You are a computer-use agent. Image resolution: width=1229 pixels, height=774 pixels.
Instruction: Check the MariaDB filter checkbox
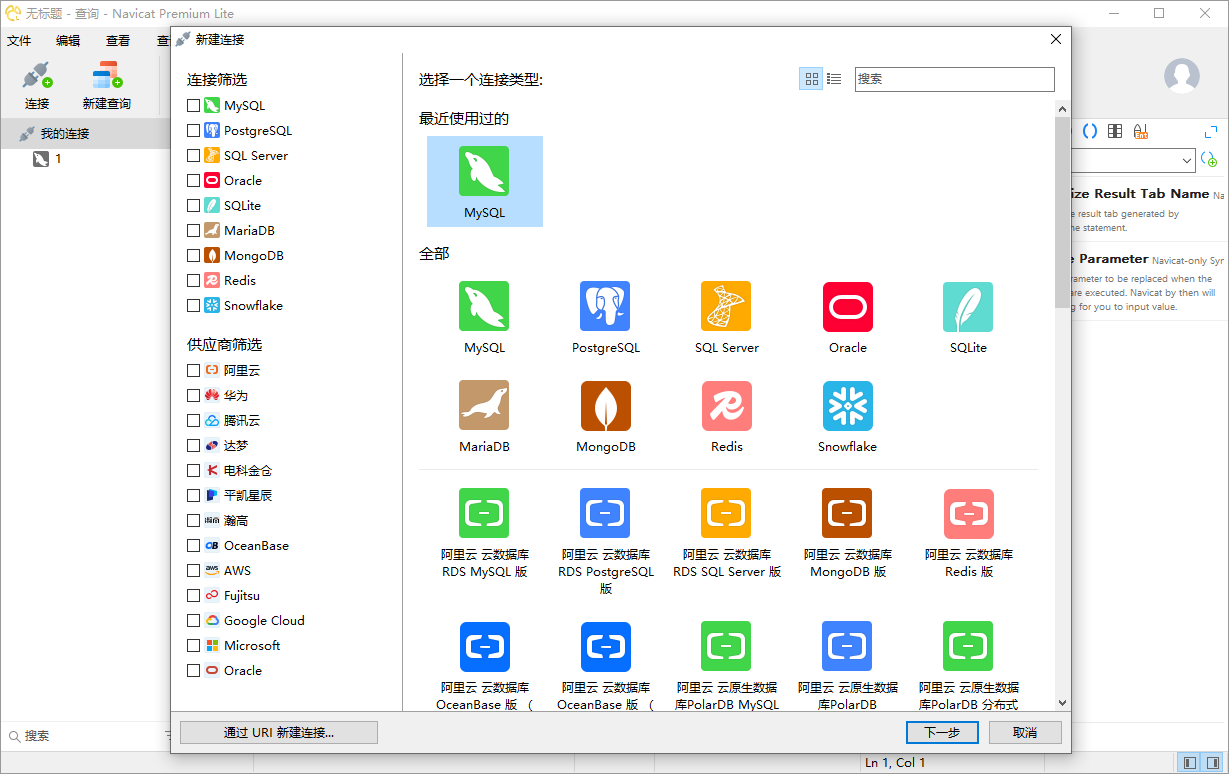point(193,230)
